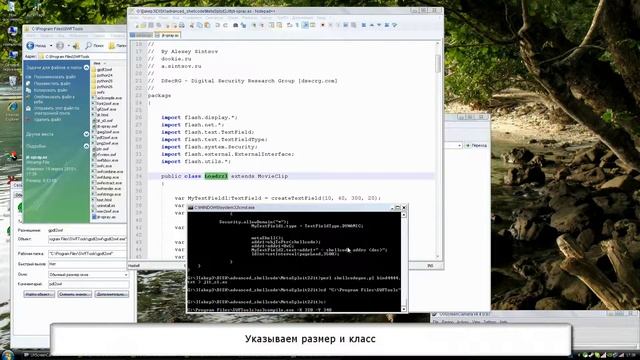This screenshot has width=640, height=360.
Task: Click the Forward button in Explorer toolbar
Action: (x=60, y=46)
